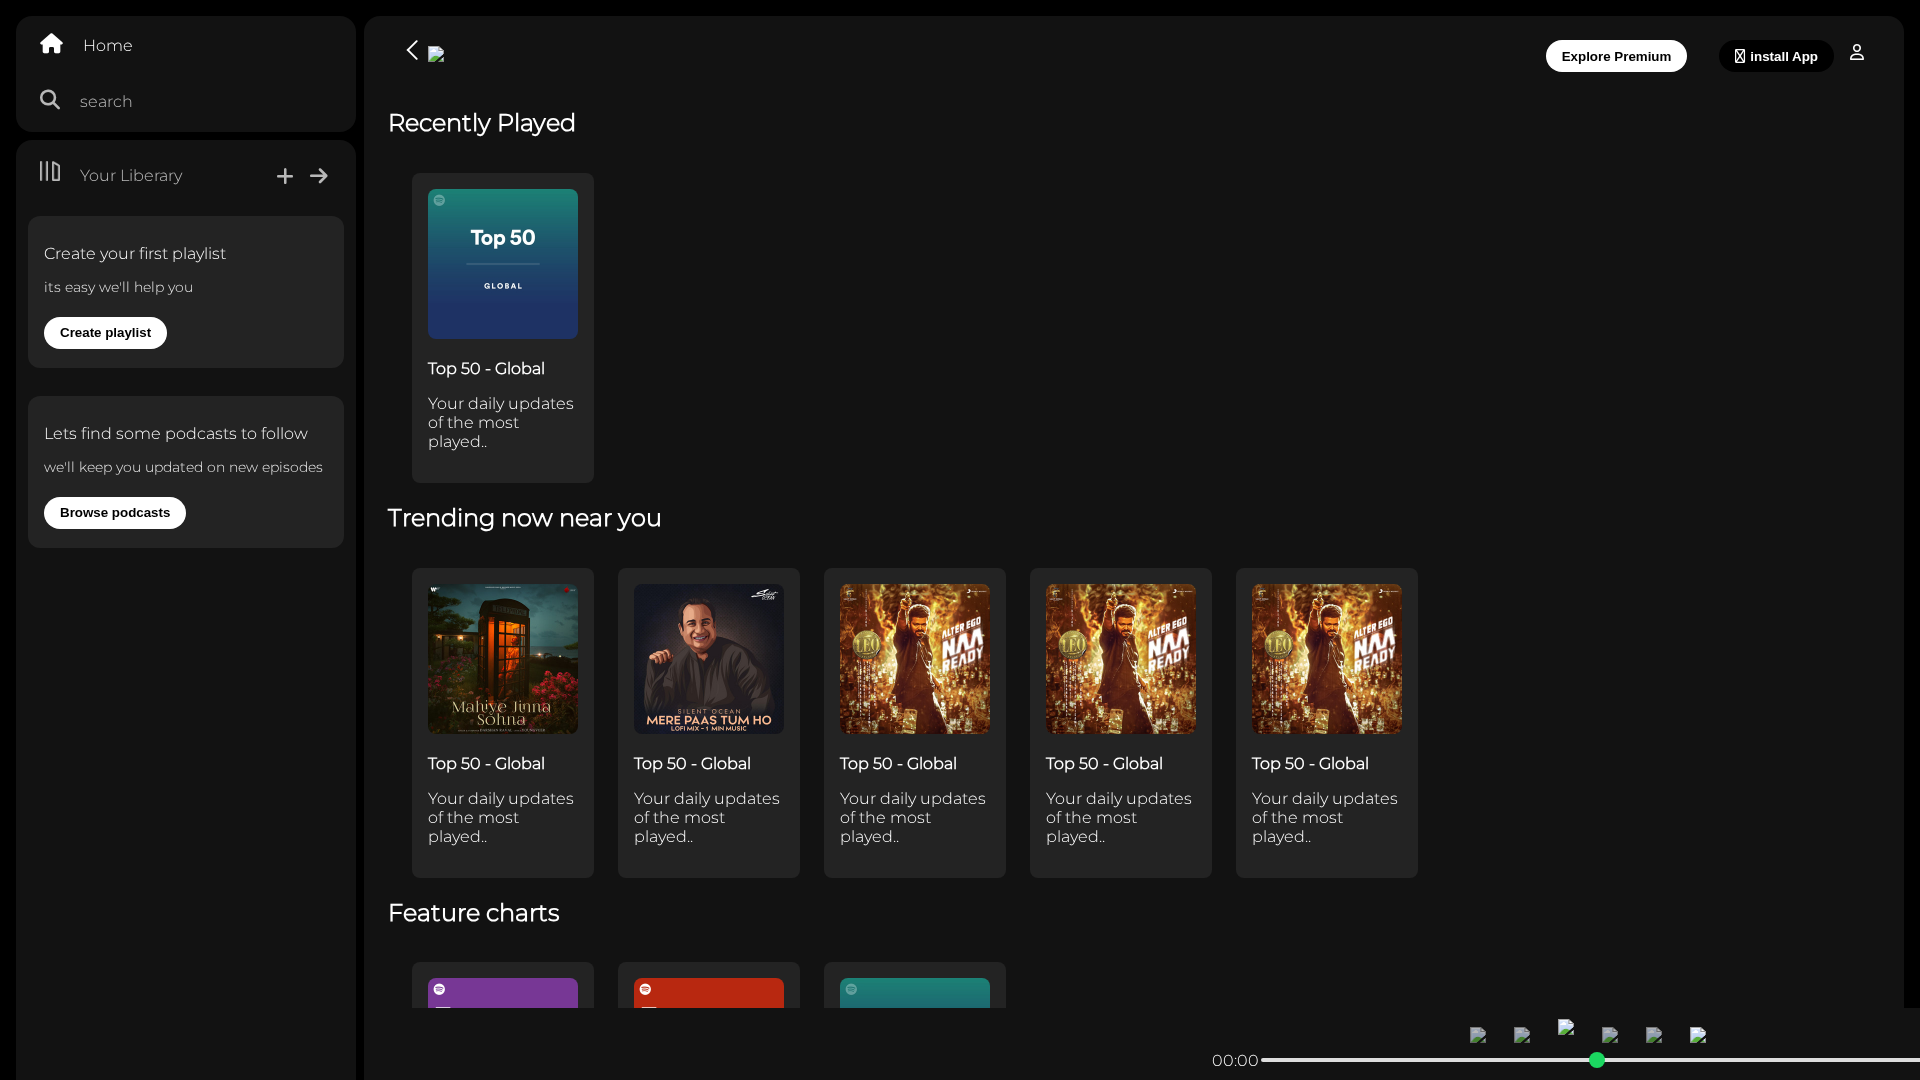
Task: Open the first Naa Ready album cover
Action: tap(915, 659)
